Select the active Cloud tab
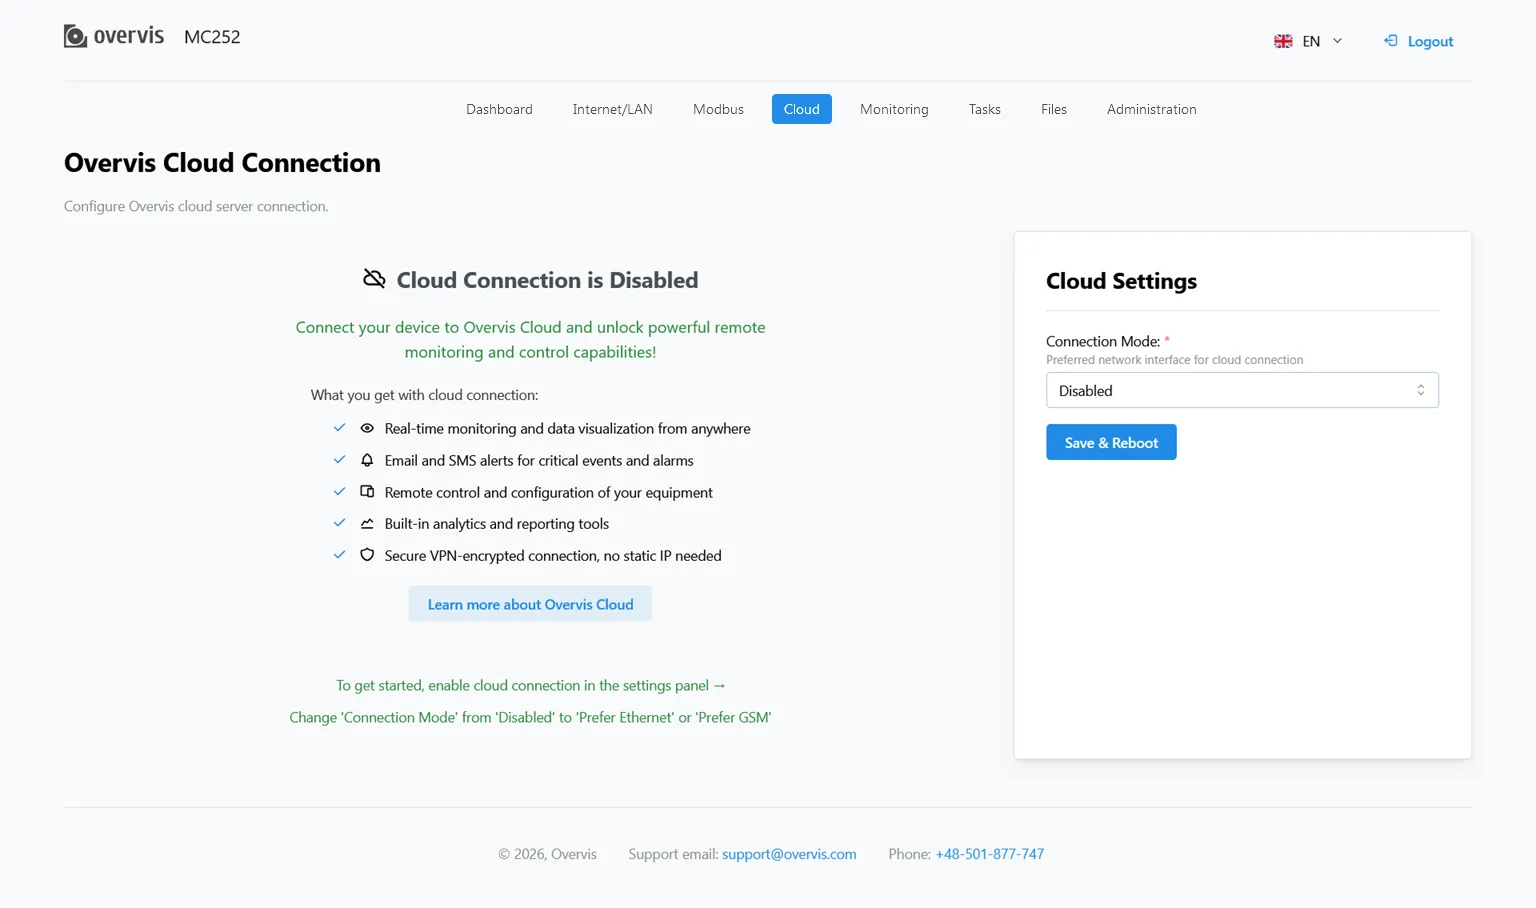The image size is (1536, 908). click(801, 109)
